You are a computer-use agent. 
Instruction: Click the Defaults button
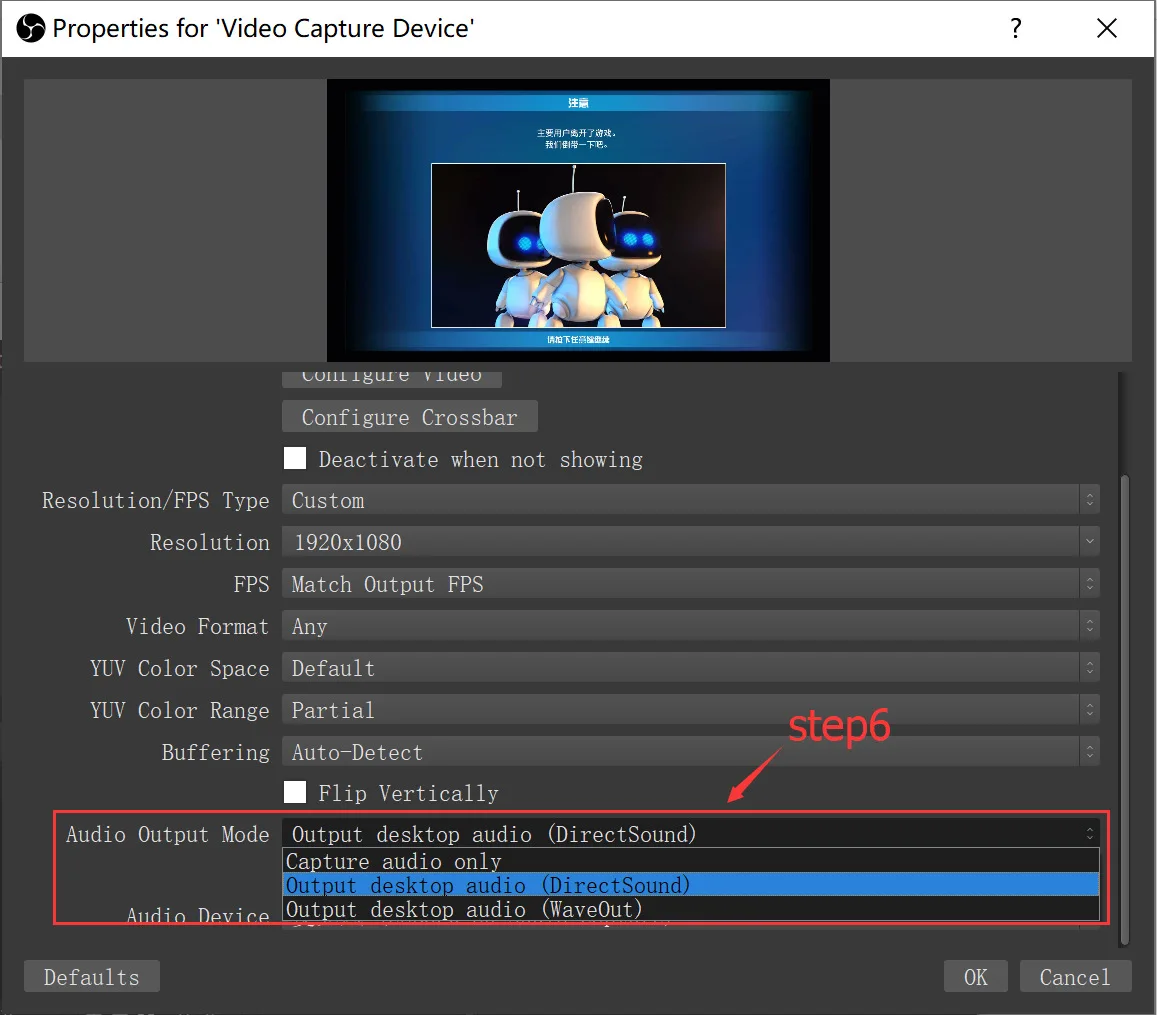coord(91,977)
